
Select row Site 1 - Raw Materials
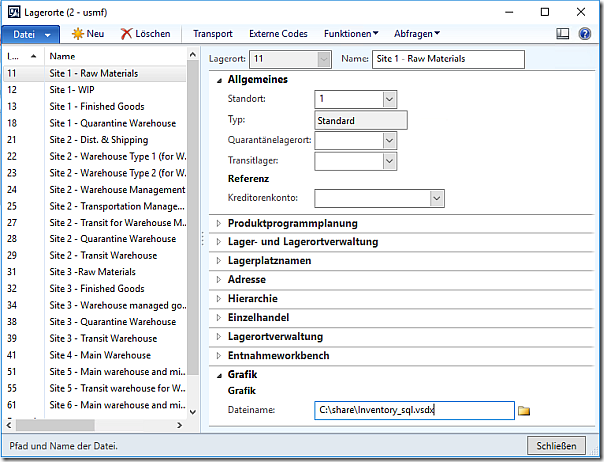click(x=95, y=73)
